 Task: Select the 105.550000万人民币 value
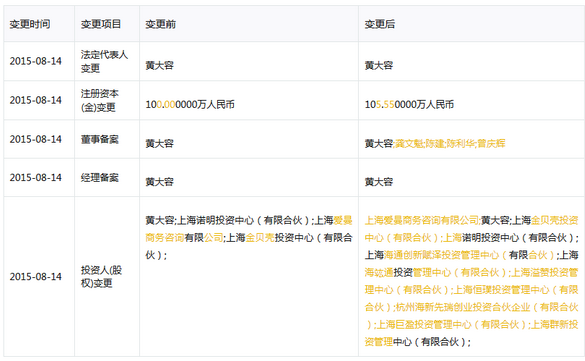[x=409, y=104]
